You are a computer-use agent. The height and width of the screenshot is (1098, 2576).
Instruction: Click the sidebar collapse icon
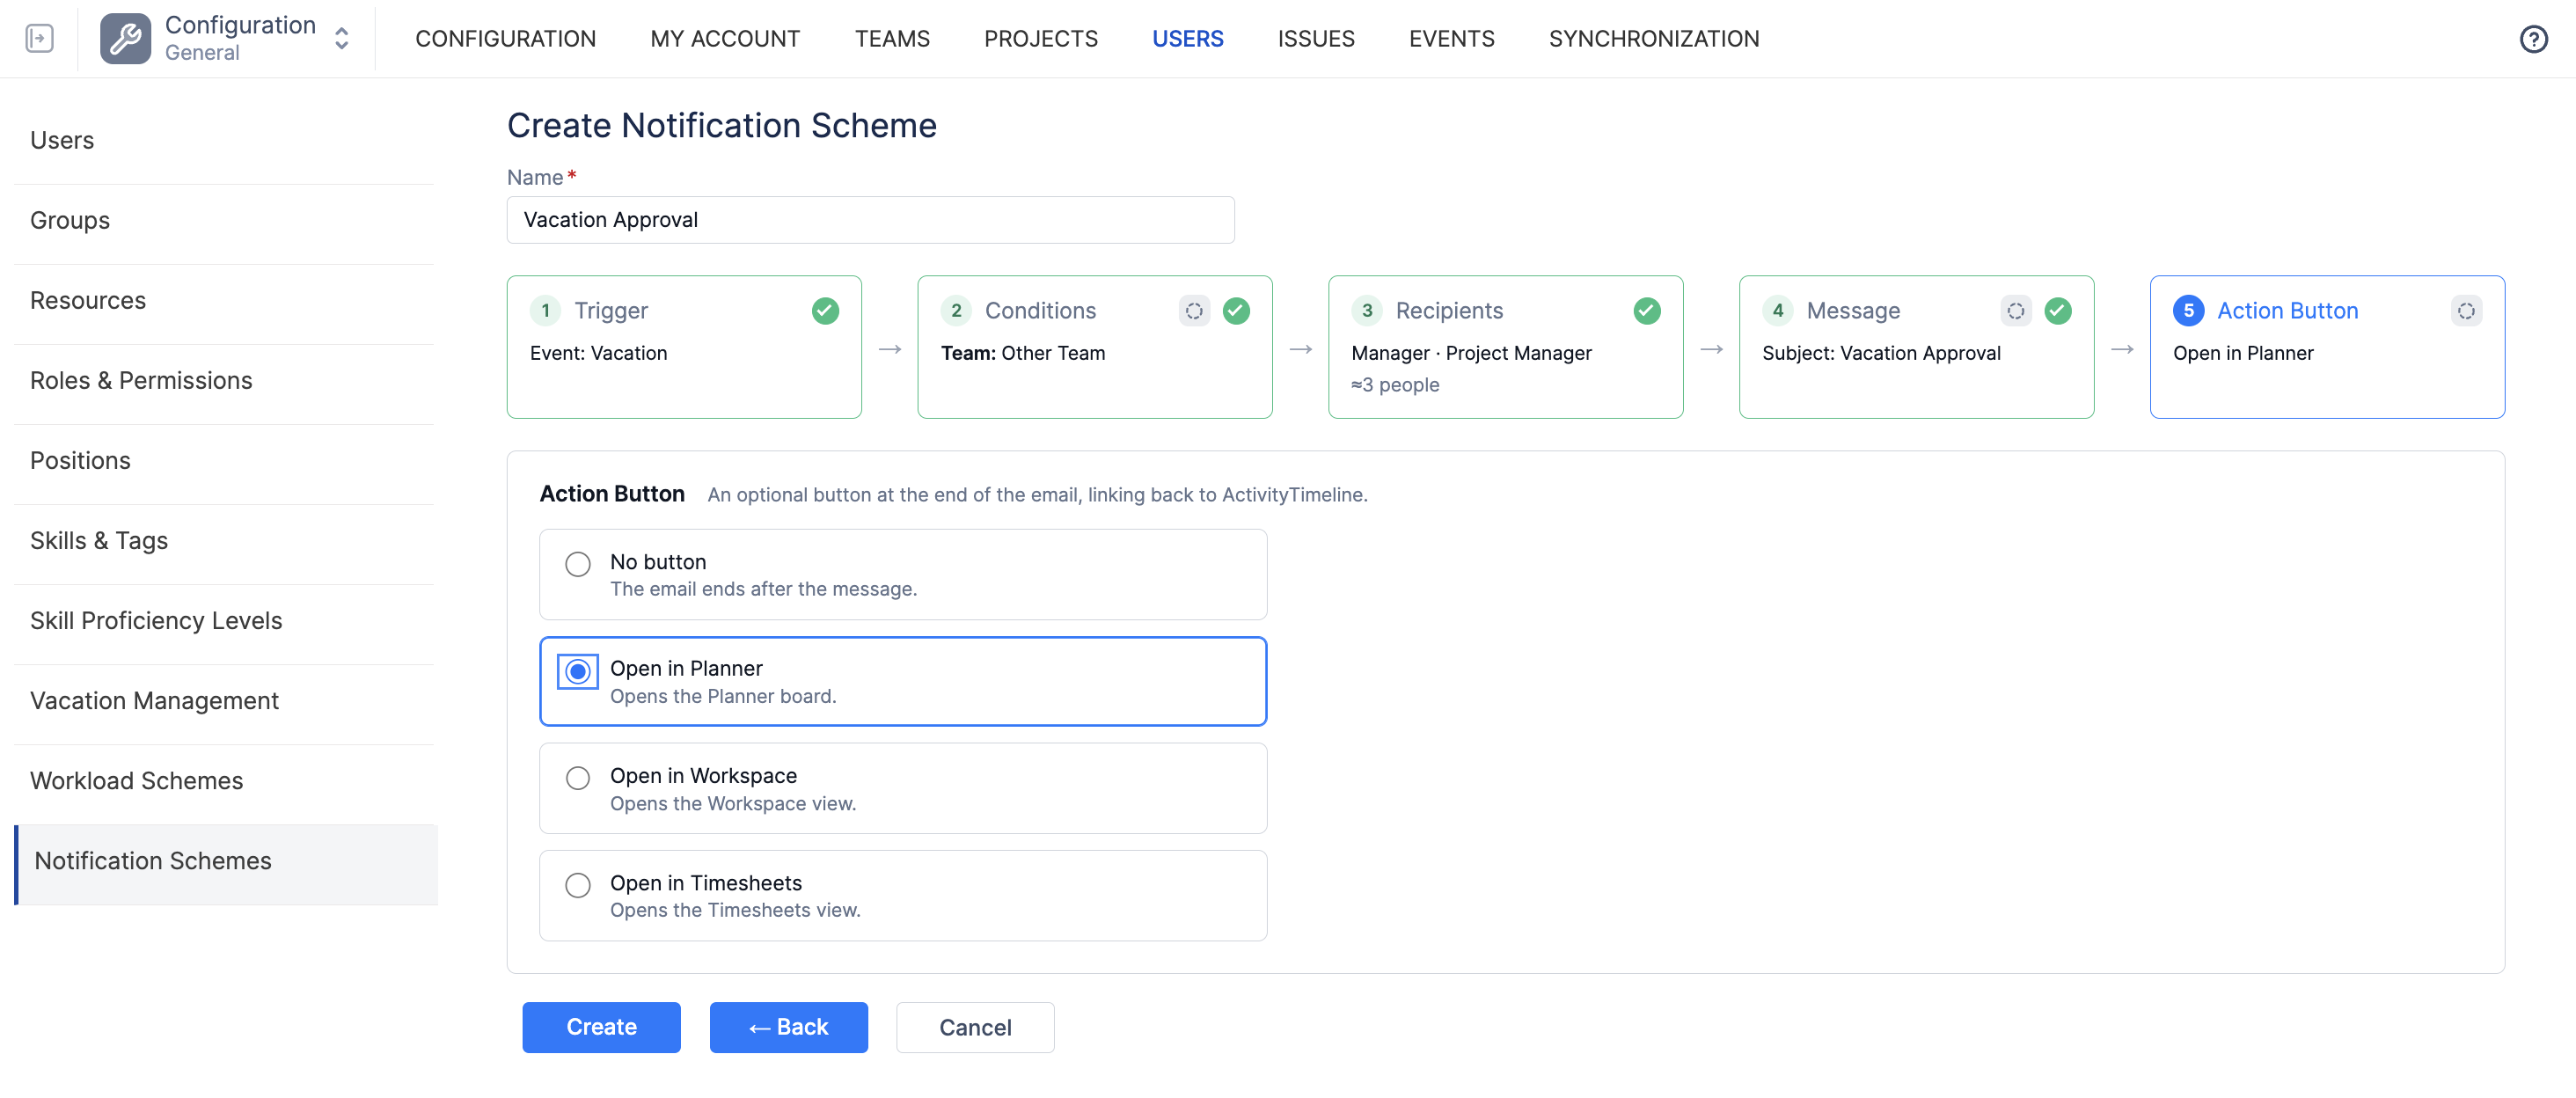[39, 38]
